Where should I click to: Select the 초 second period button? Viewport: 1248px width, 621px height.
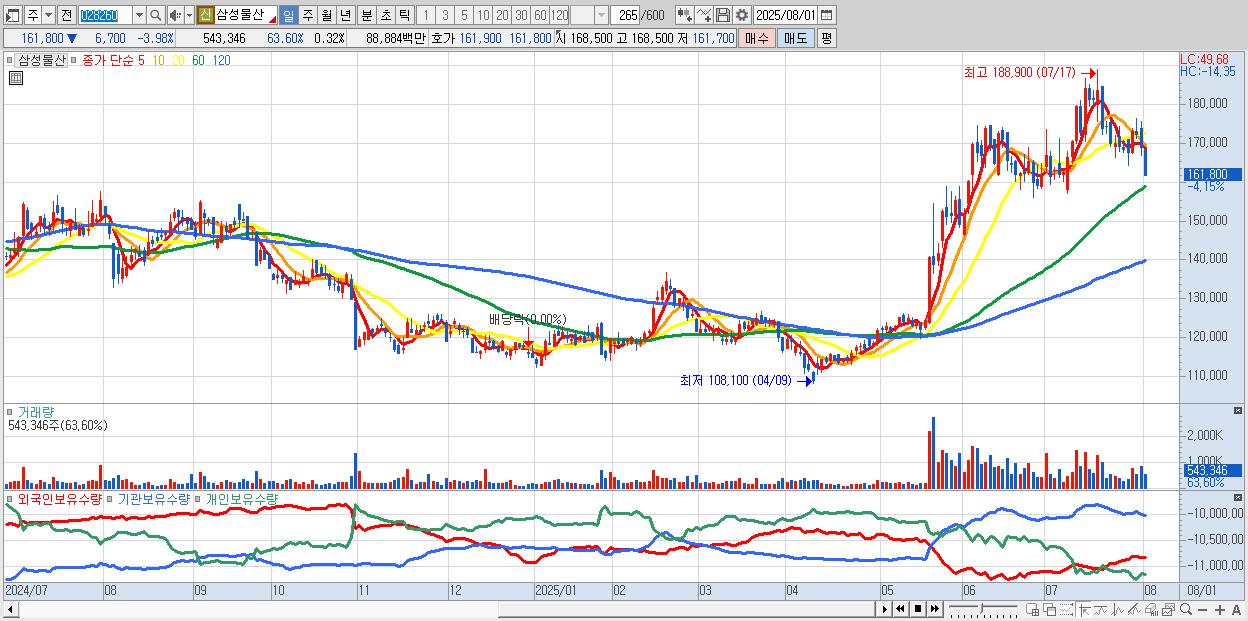(386, 15)
